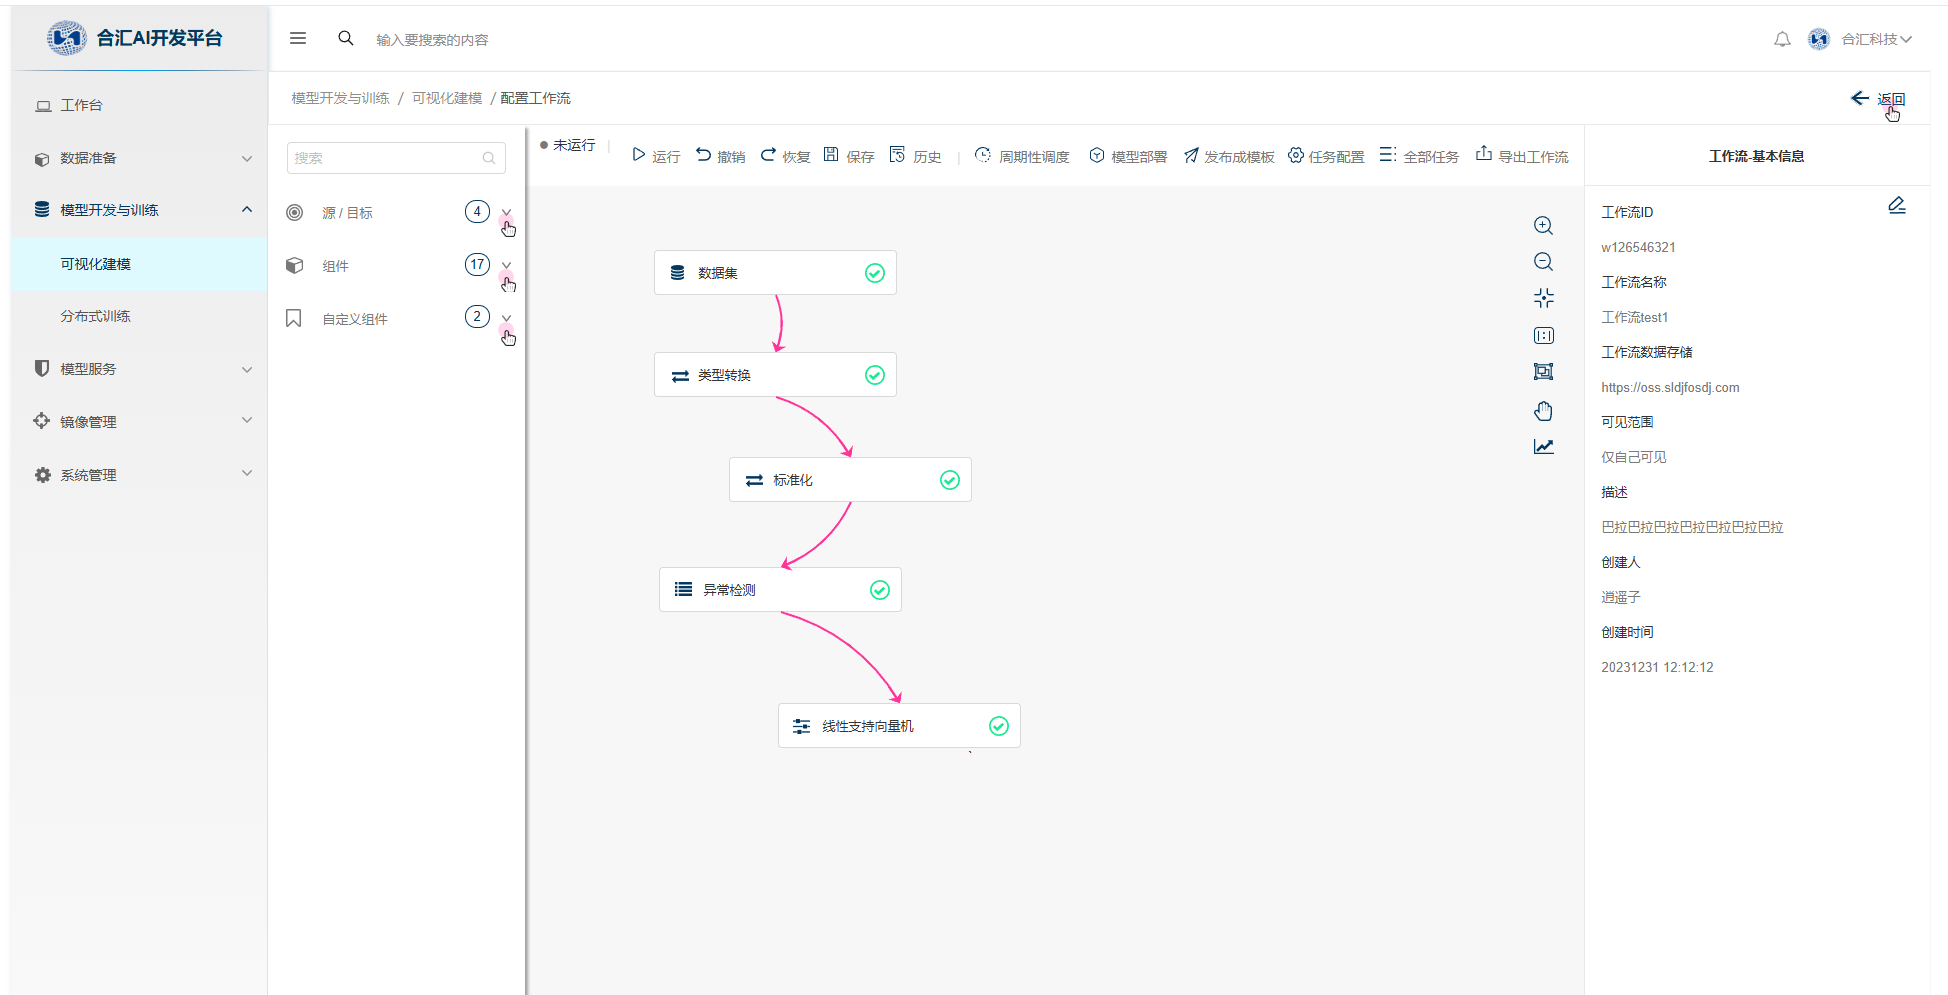Viewport: 1948px width, 995px height.
Task: Open 工作台 in the sidebar
Action: [x=81, y=105]
